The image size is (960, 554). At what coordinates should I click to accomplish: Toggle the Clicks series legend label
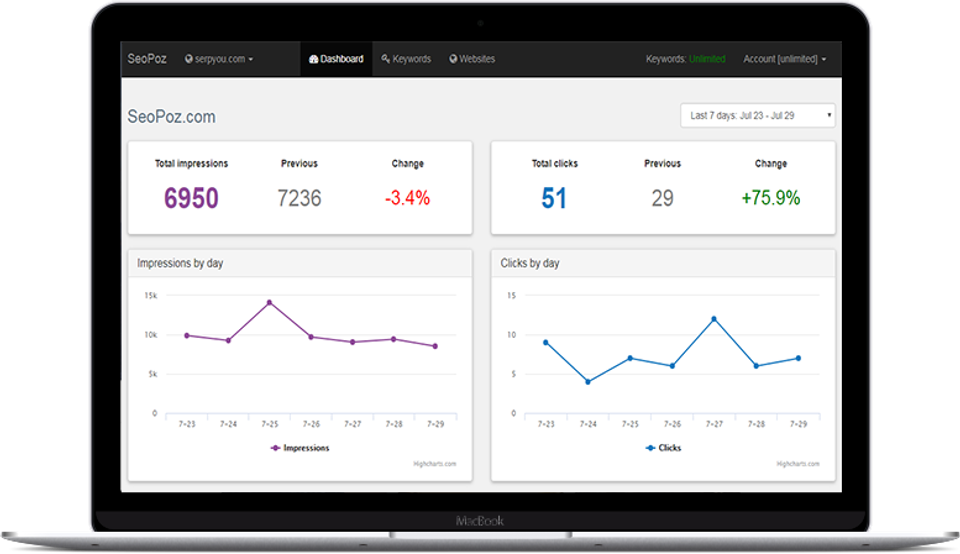point(669,448)
